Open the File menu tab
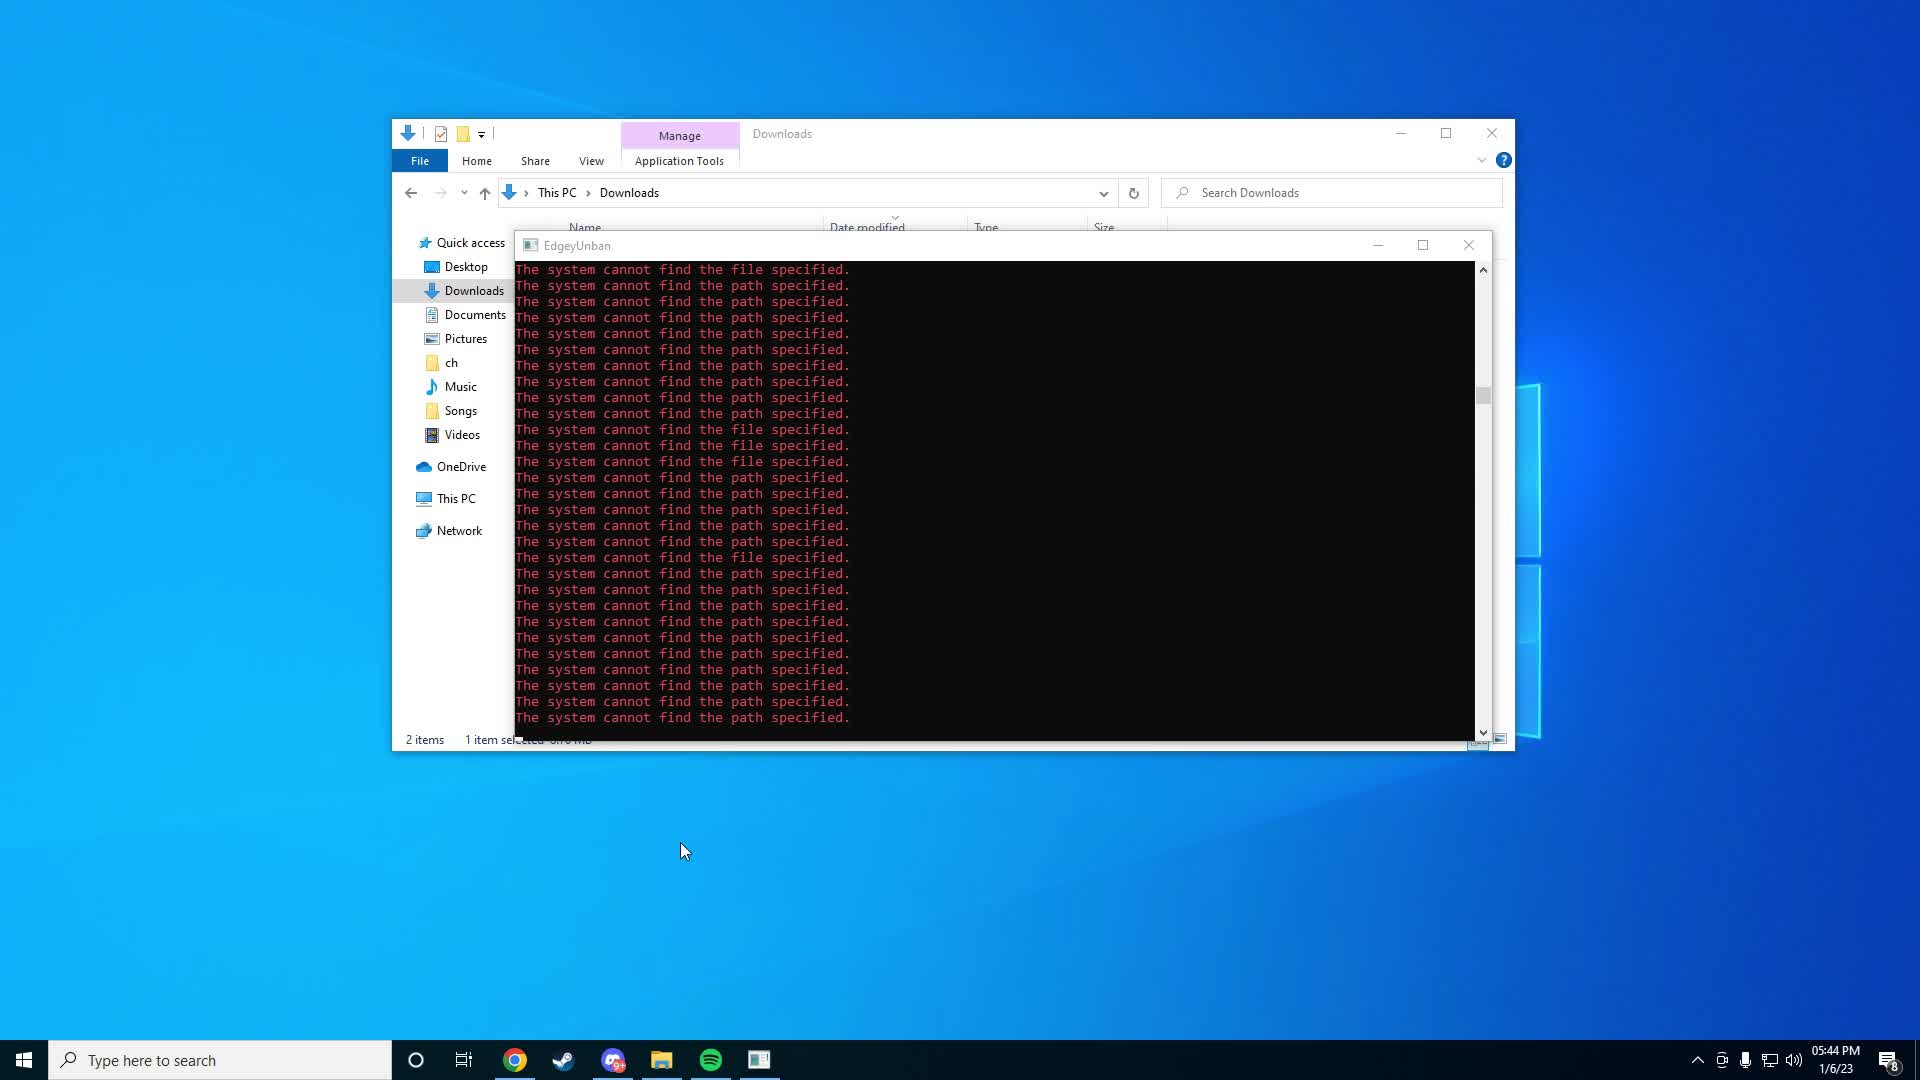 tap(420, 161)
